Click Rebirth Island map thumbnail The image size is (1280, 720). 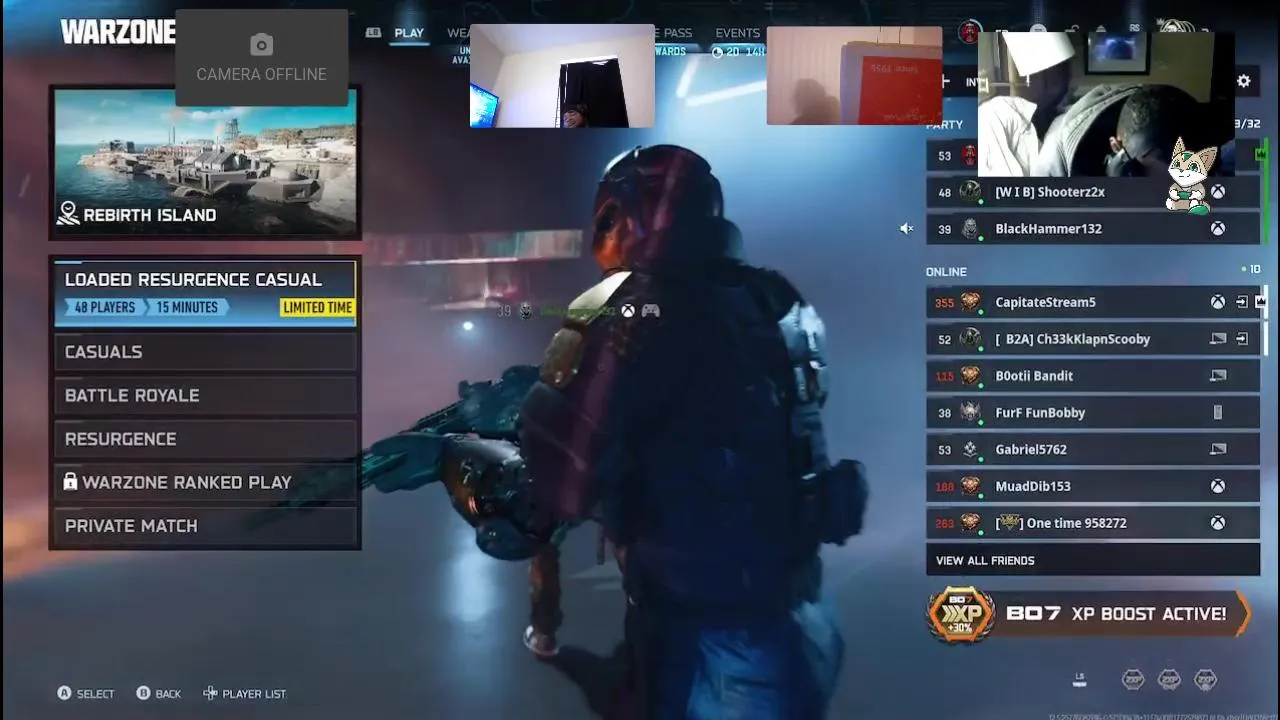click(205, 163)
